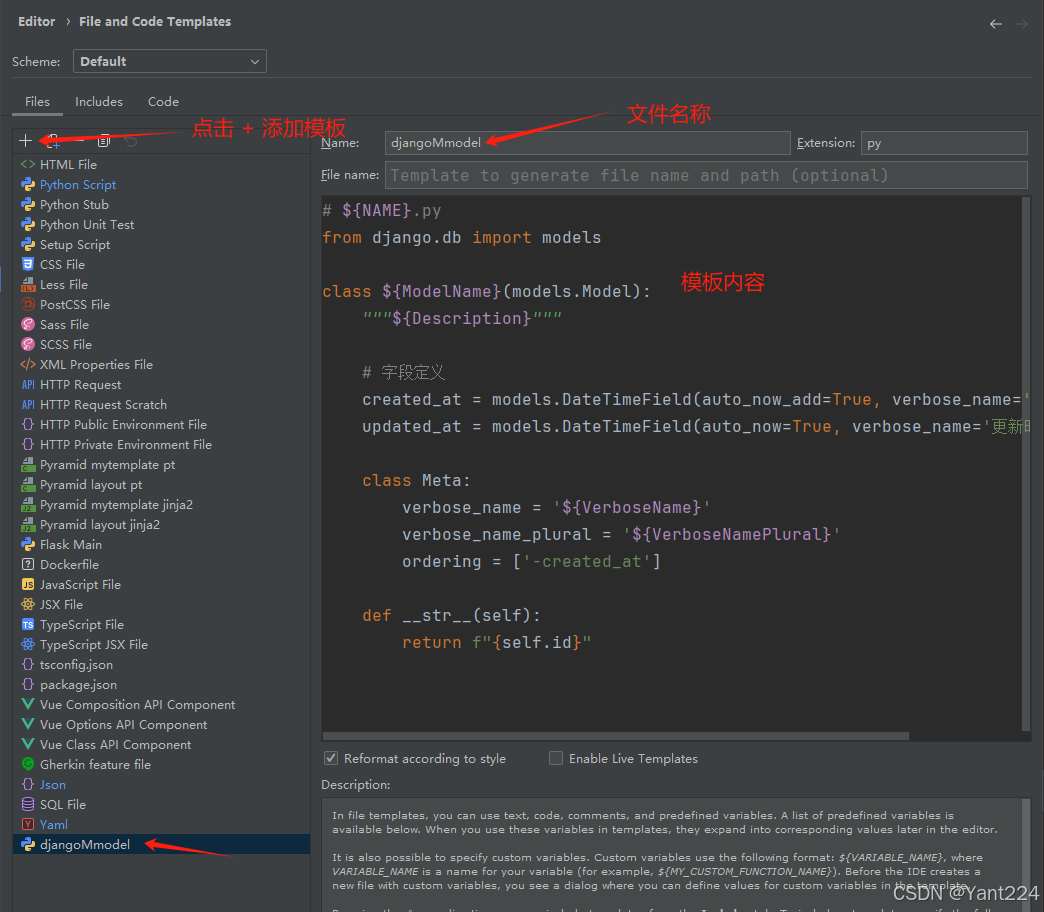Select the tsconfig.json template

click(x=161, y=664)
